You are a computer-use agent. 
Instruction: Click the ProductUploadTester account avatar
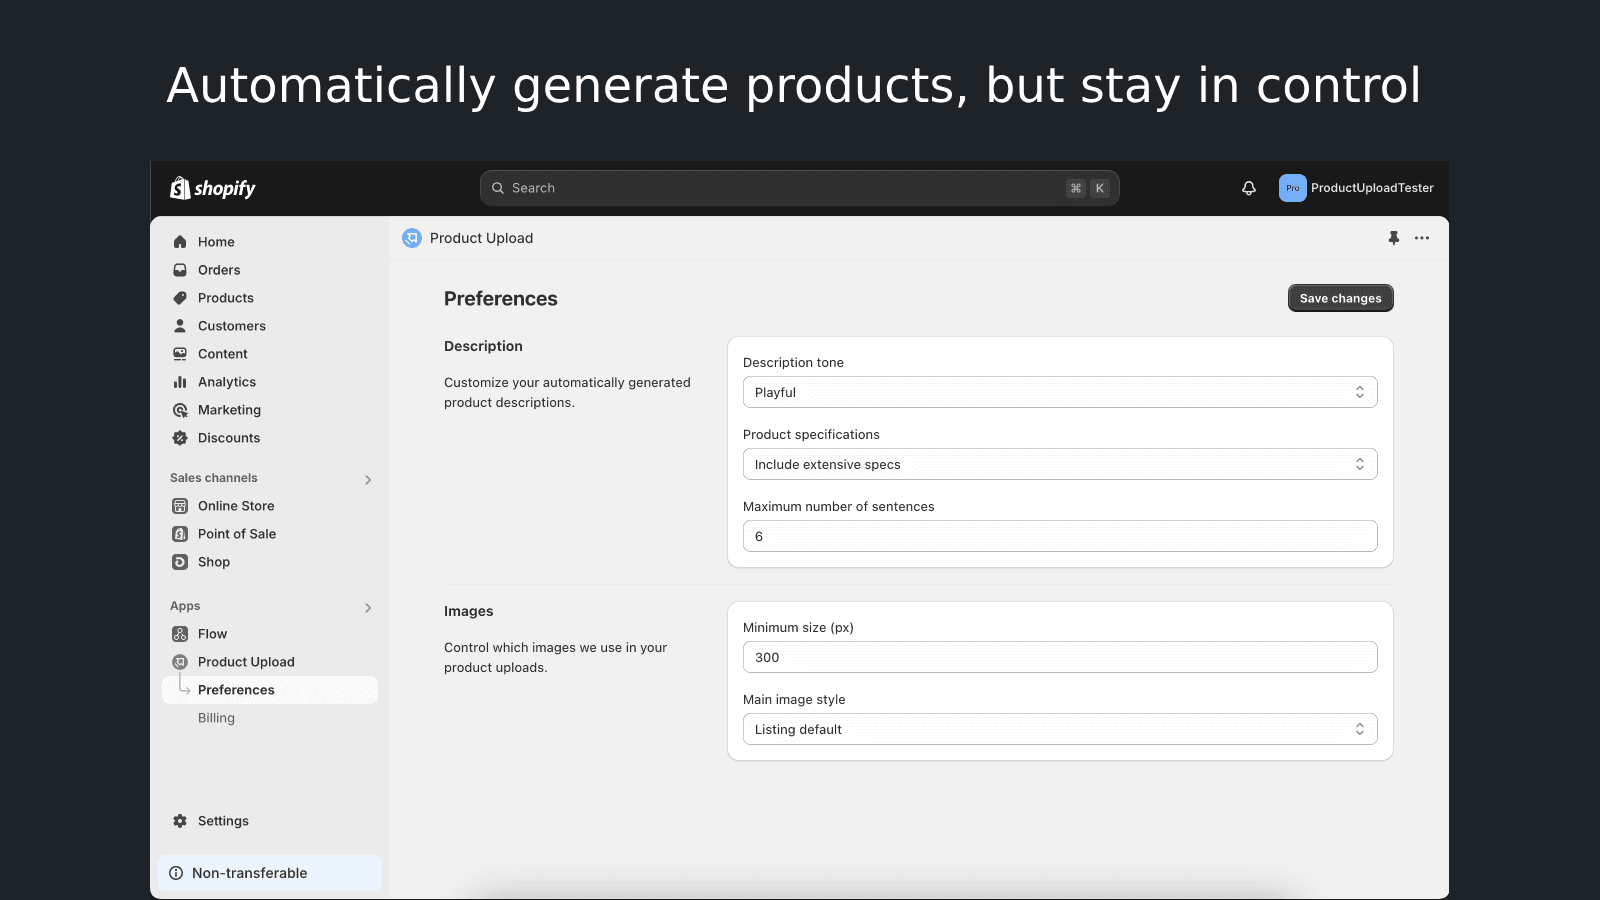[1292, 188]
